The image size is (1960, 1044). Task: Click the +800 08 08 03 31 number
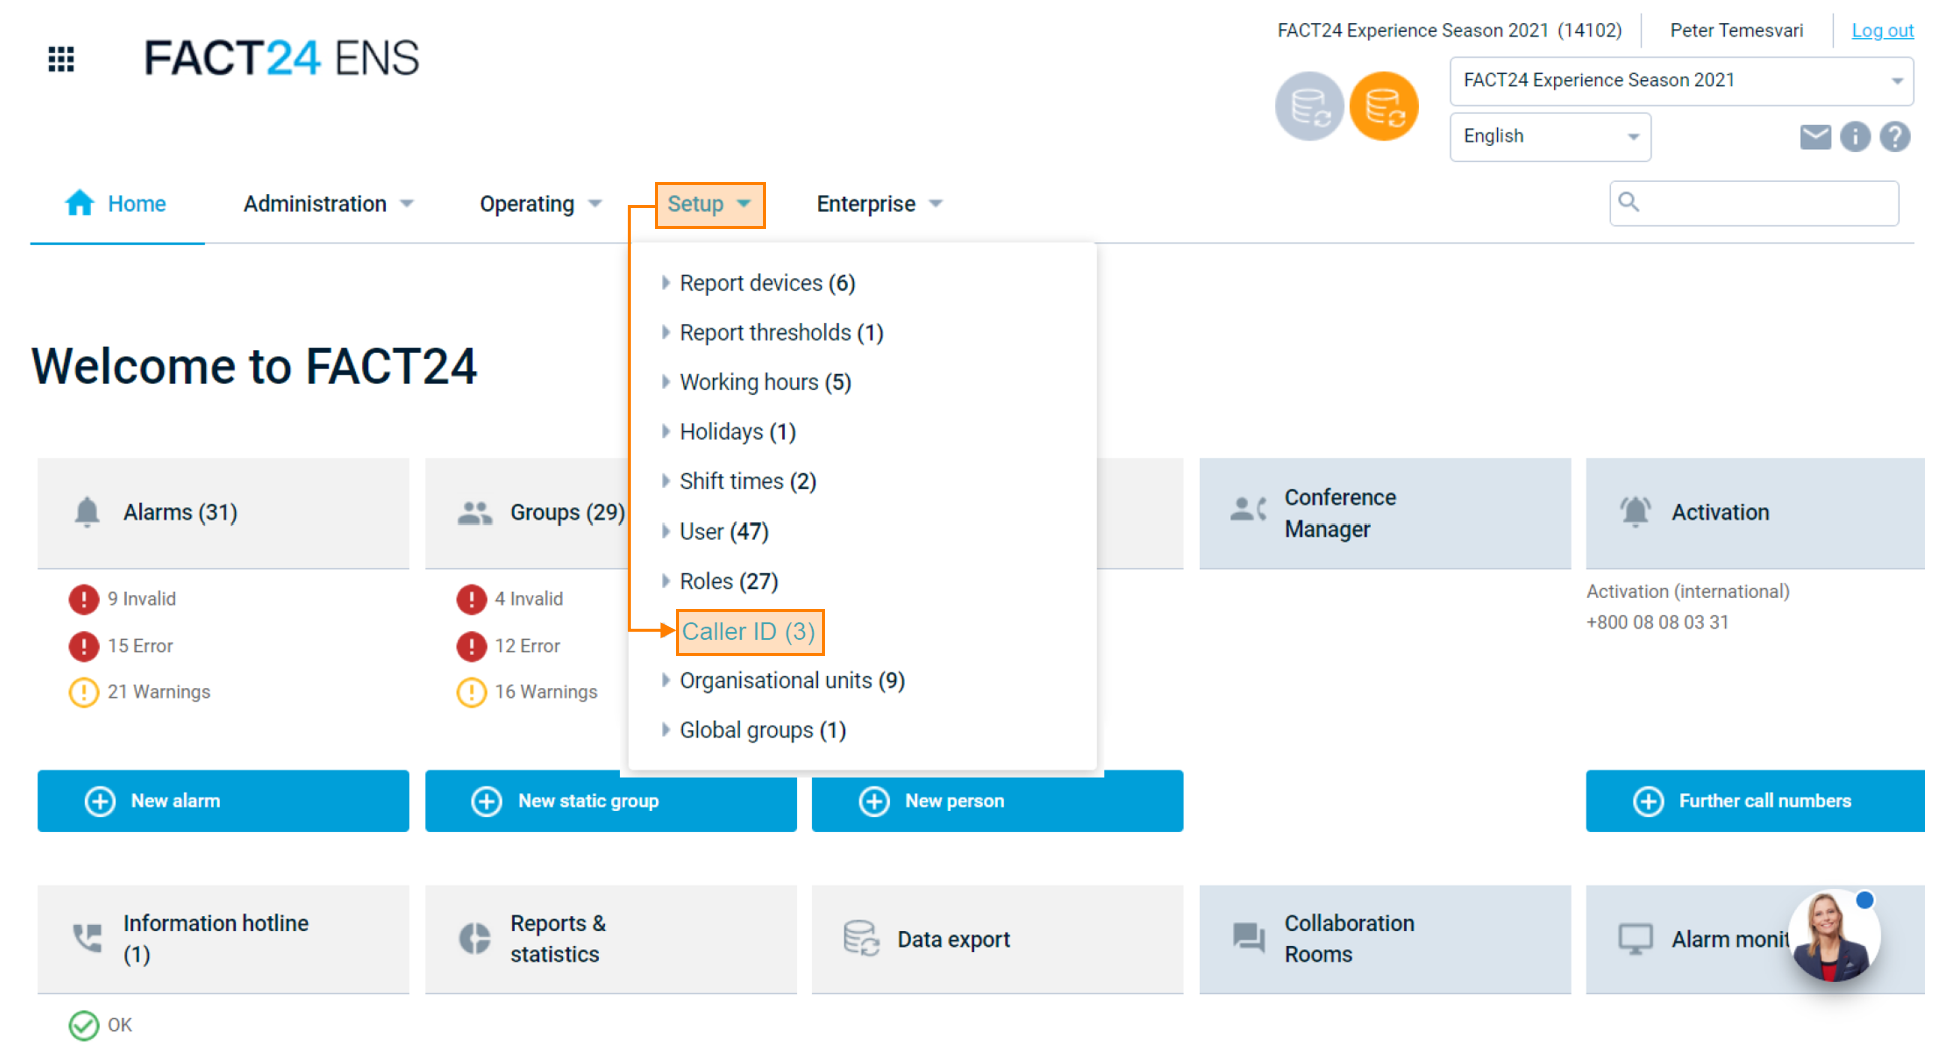(1657, 622)
